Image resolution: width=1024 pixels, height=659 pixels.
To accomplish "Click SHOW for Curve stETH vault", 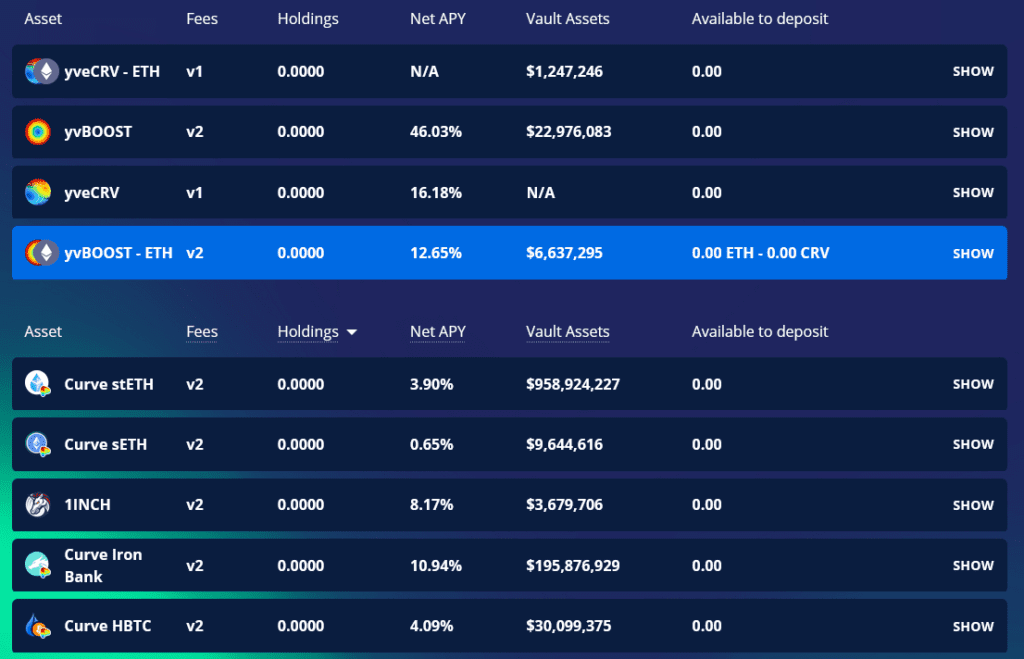I will coord(973,384).
